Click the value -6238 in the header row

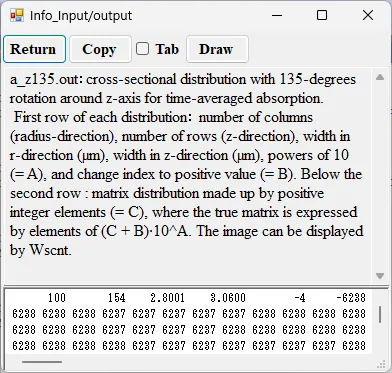(x=351, y=298)
